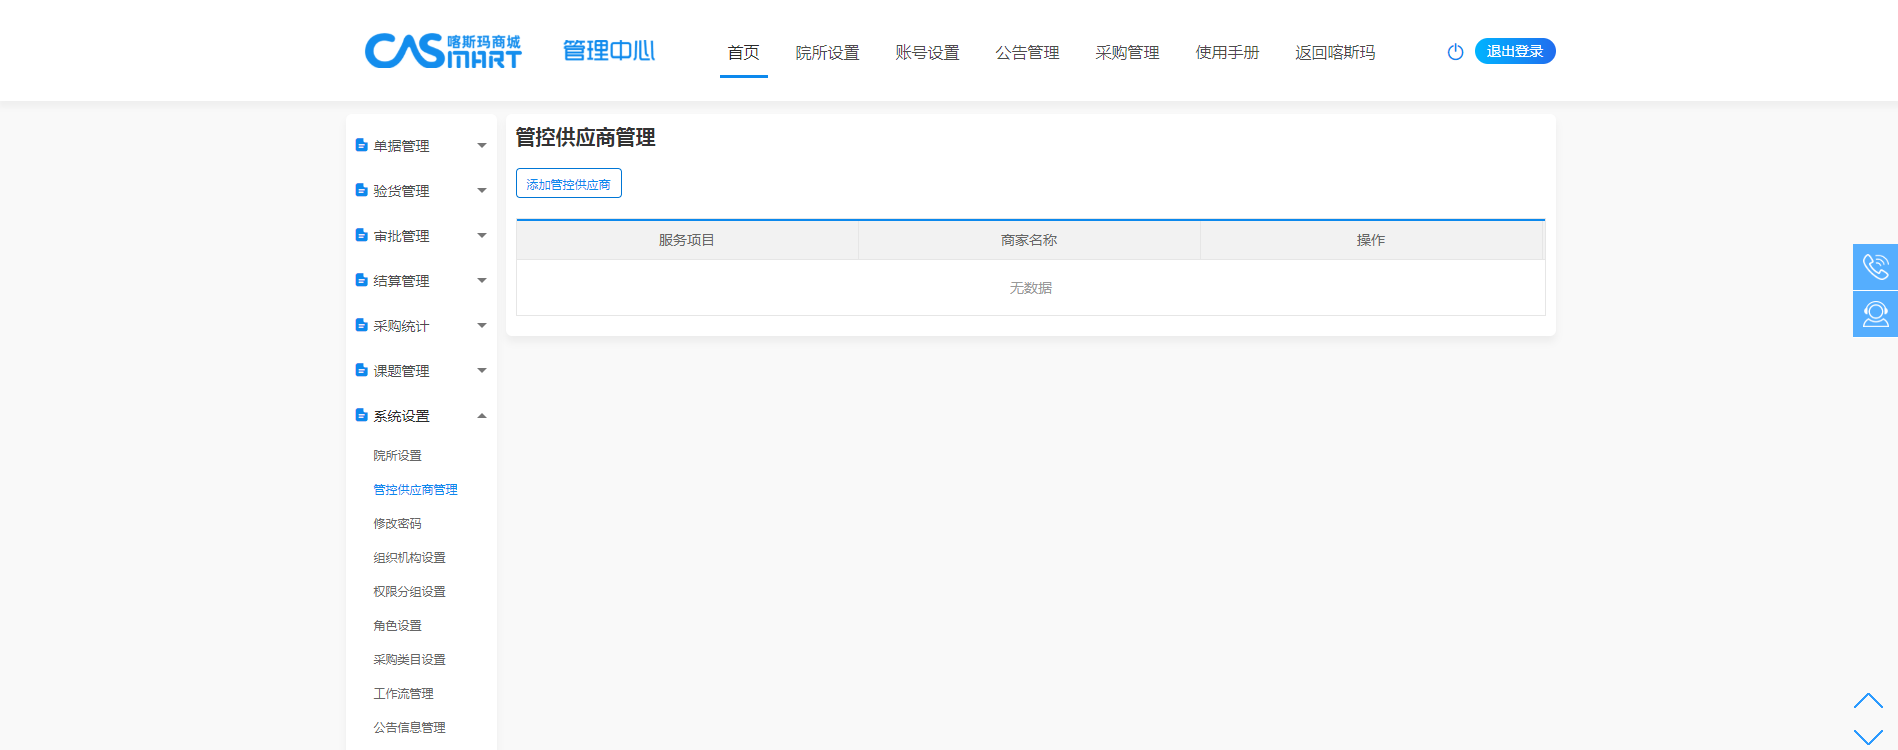Select 角色设置 submenu item
The height and width of the screenshot is (750, 1898).
397,626
